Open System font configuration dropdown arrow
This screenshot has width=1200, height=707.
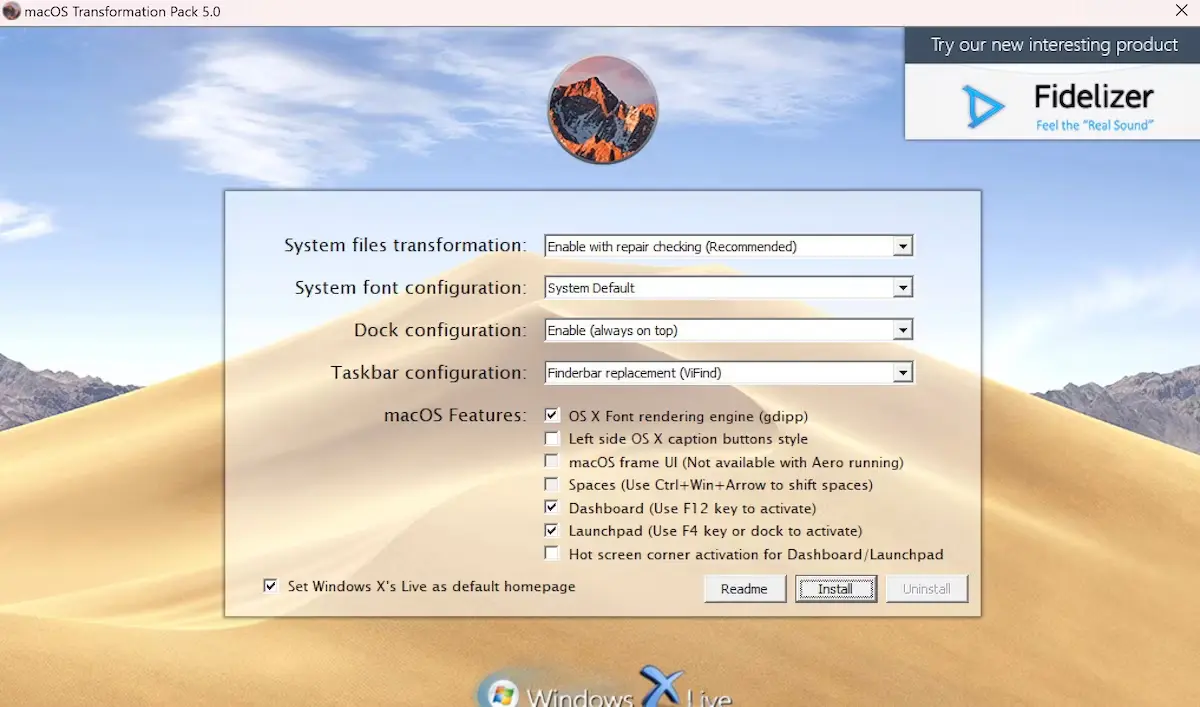[903, 288]
